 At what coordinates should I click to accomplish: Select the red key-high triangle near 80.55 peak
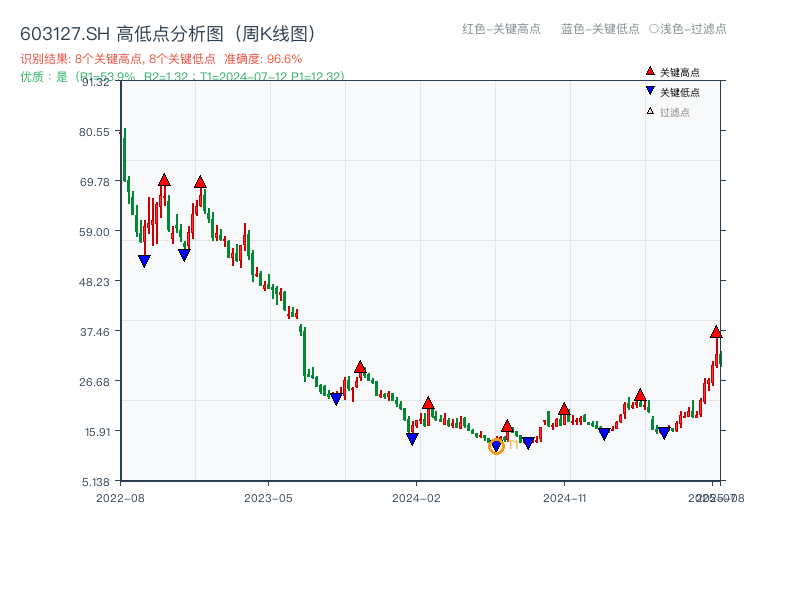click(163, 180)
